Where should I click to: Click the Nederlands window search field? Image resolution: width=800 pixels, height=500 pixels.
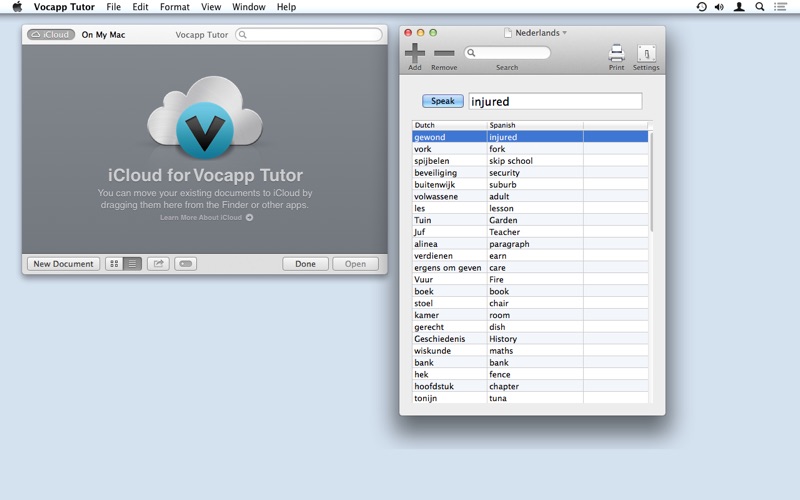pos(507,53)
